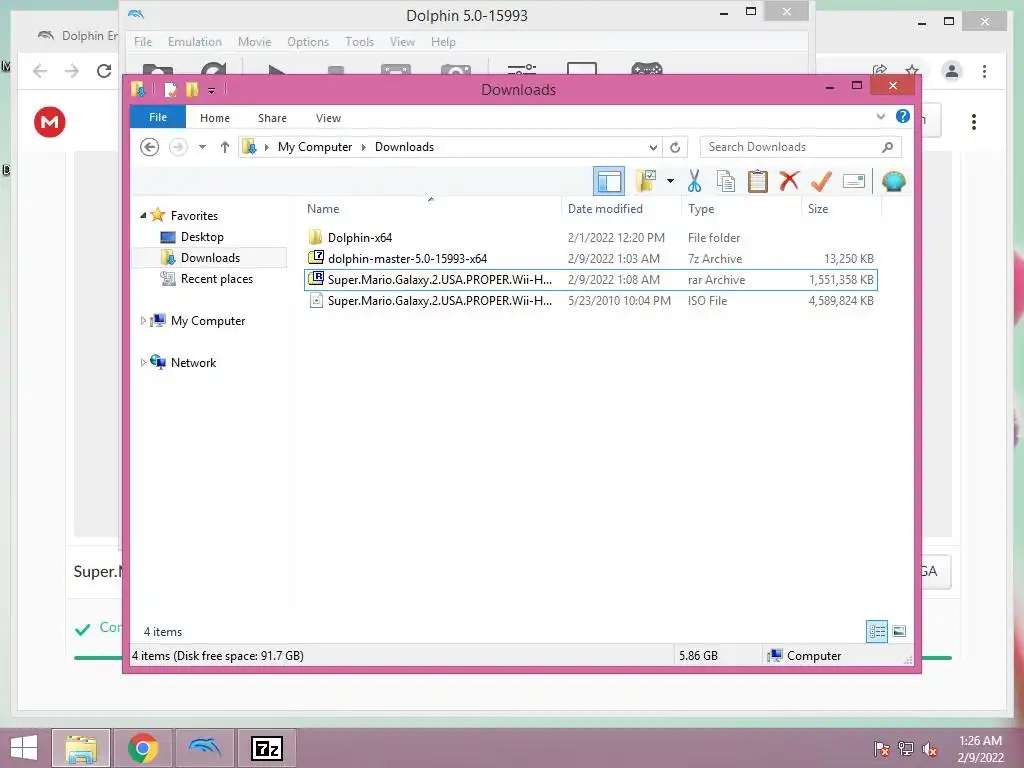Expand My Computer in navigation pane

[x=143, y=321]
